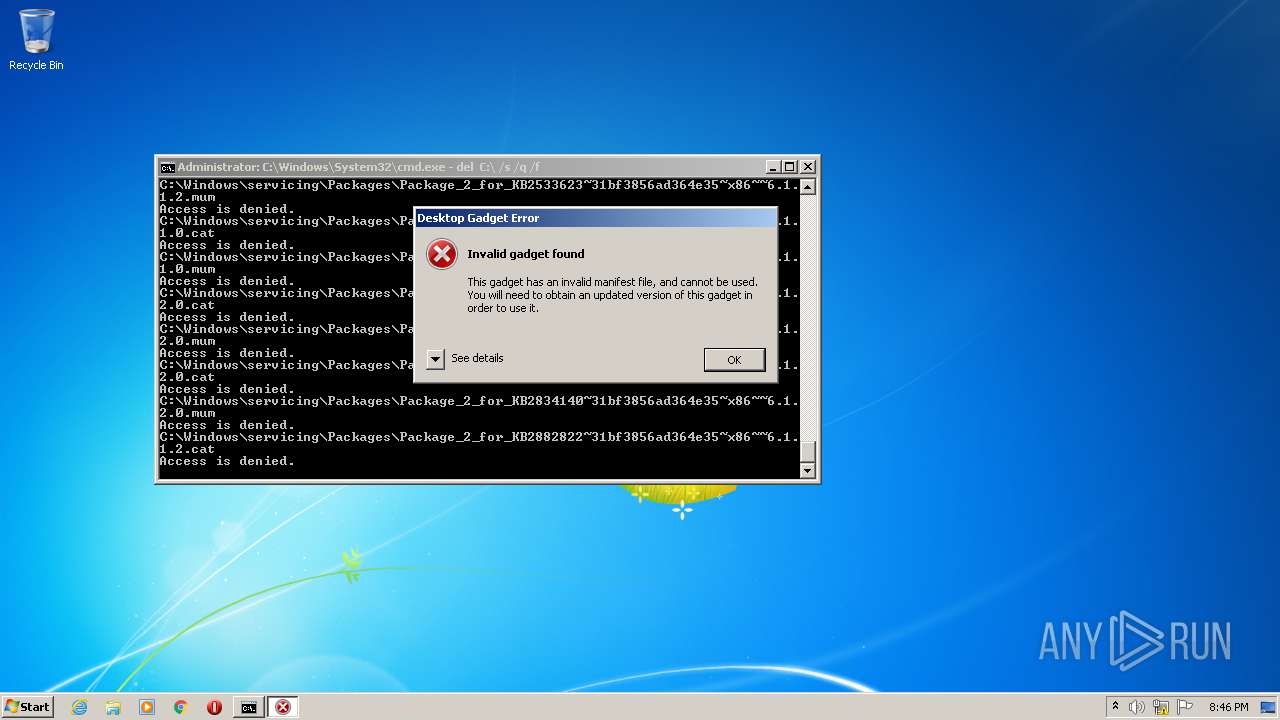
Task: Click OK in Desktop Gadget Error dialog
Action: [734, 360]
